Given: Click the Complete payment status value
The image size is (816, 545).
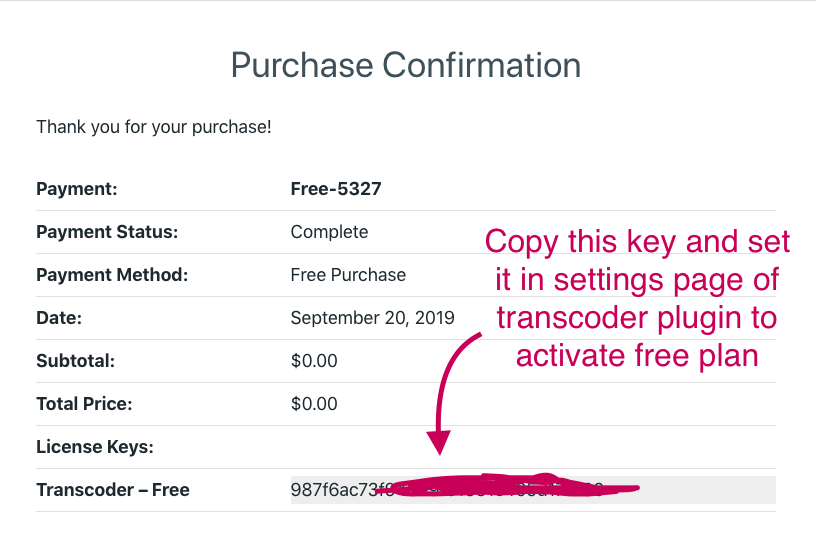Looking at the screenshot, I should (329, 232).
